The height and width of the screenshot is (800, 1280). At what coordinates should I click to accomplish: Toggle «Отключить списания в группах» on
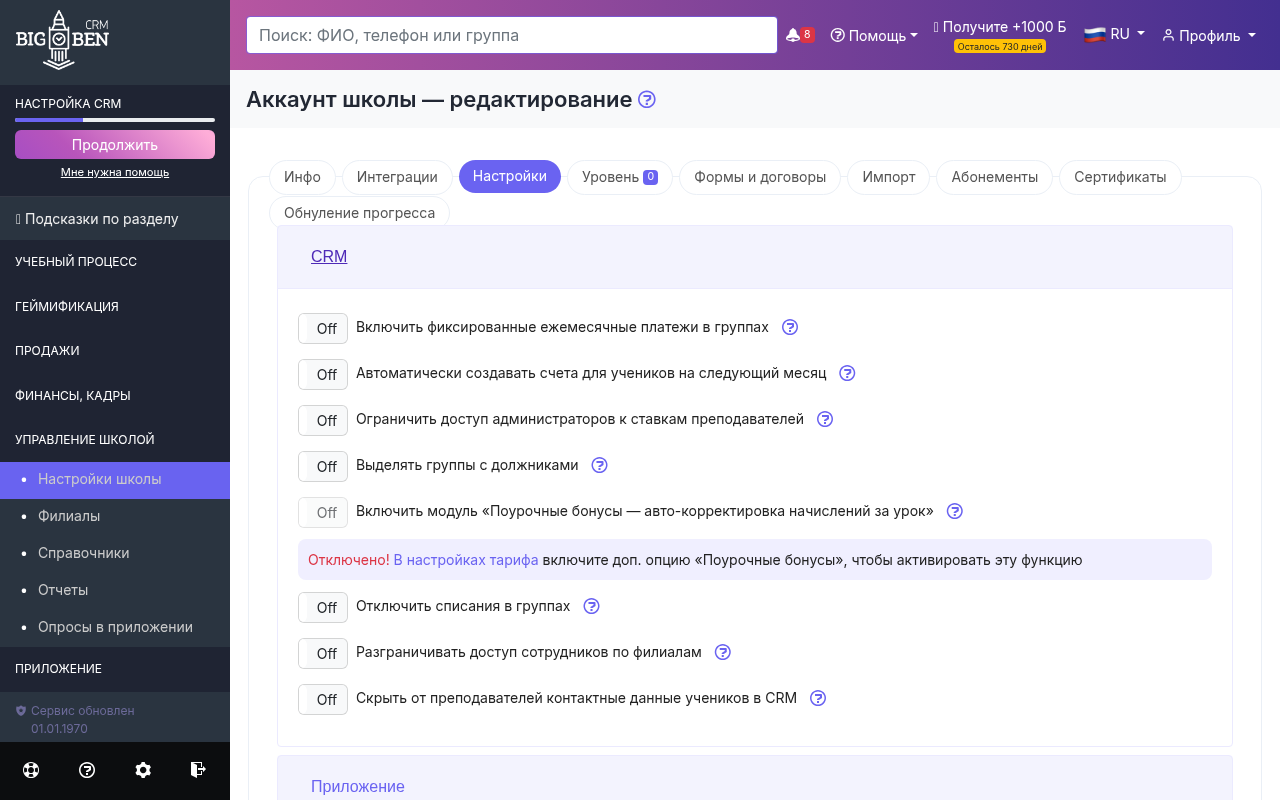(x=322, y=607)
